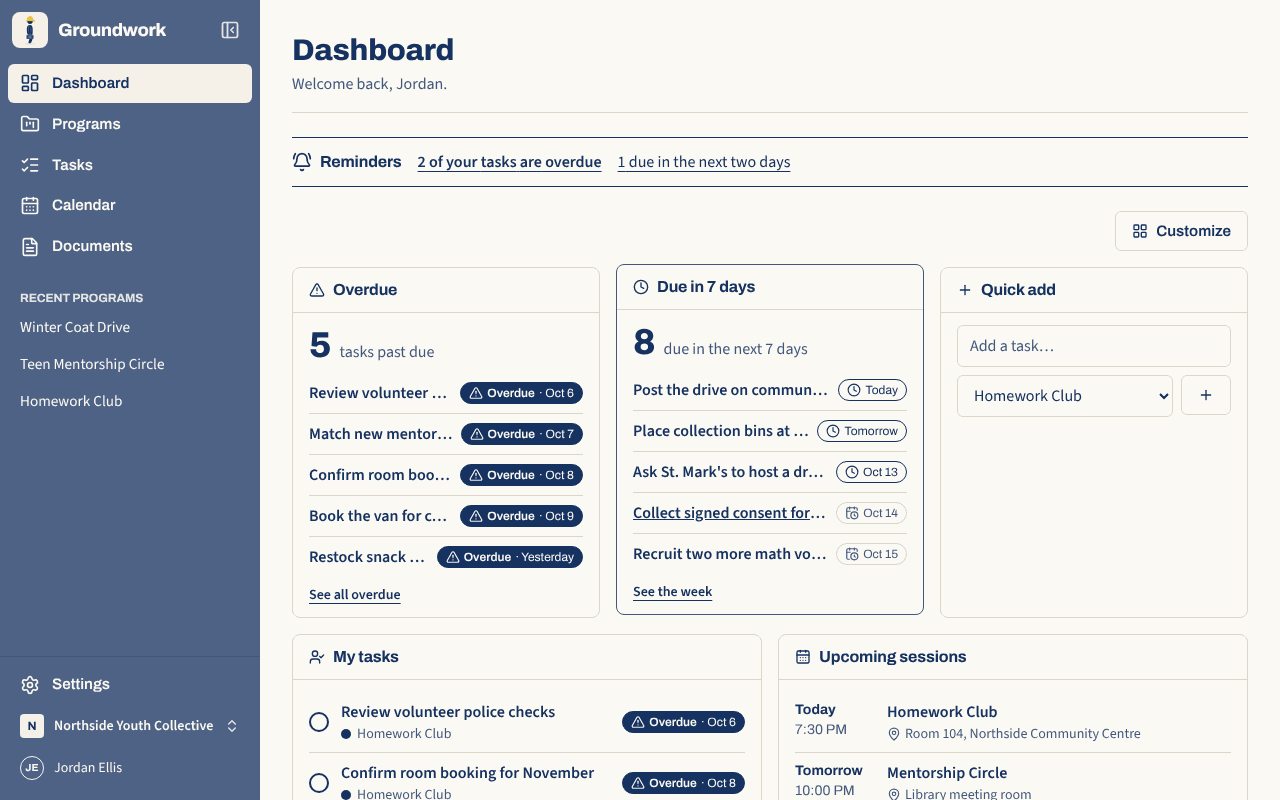The width and height of the screenshot is (1280, 800).
Task: Click the Customize button
Action: click(1181, 231)
